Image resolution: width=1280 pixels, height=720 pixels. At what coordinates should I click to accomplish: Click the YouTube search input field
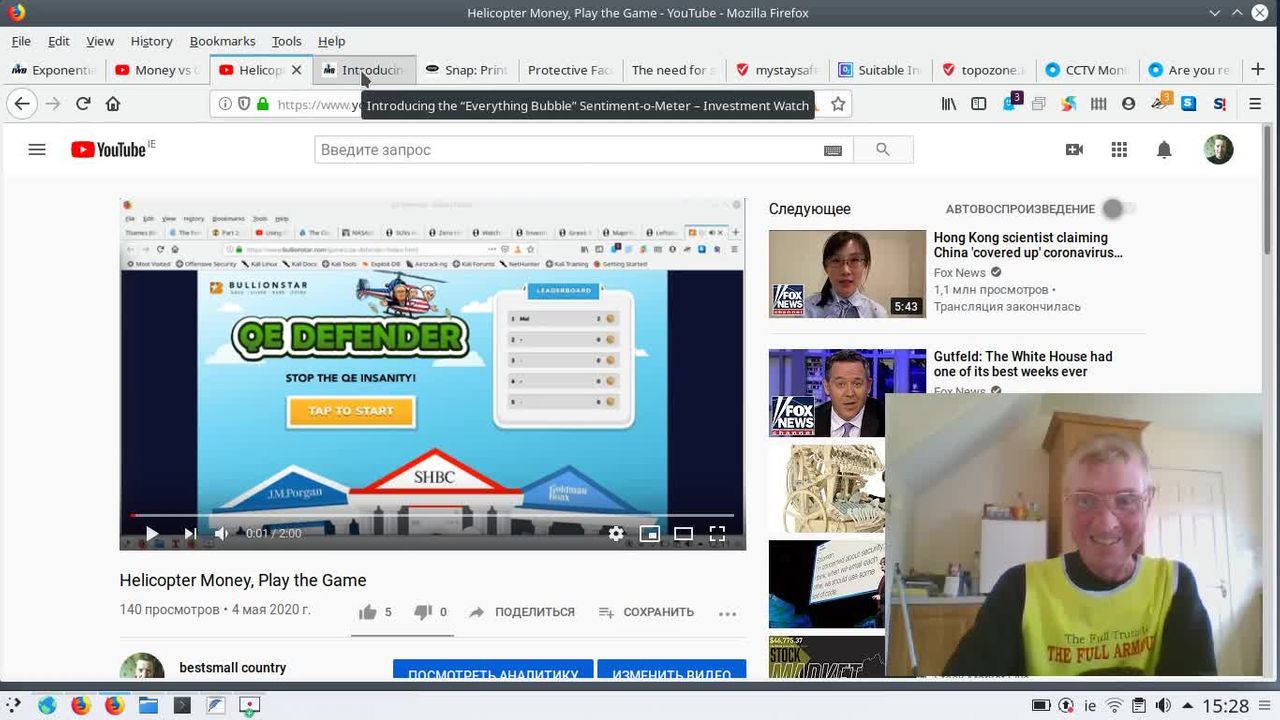click(565, 150)
